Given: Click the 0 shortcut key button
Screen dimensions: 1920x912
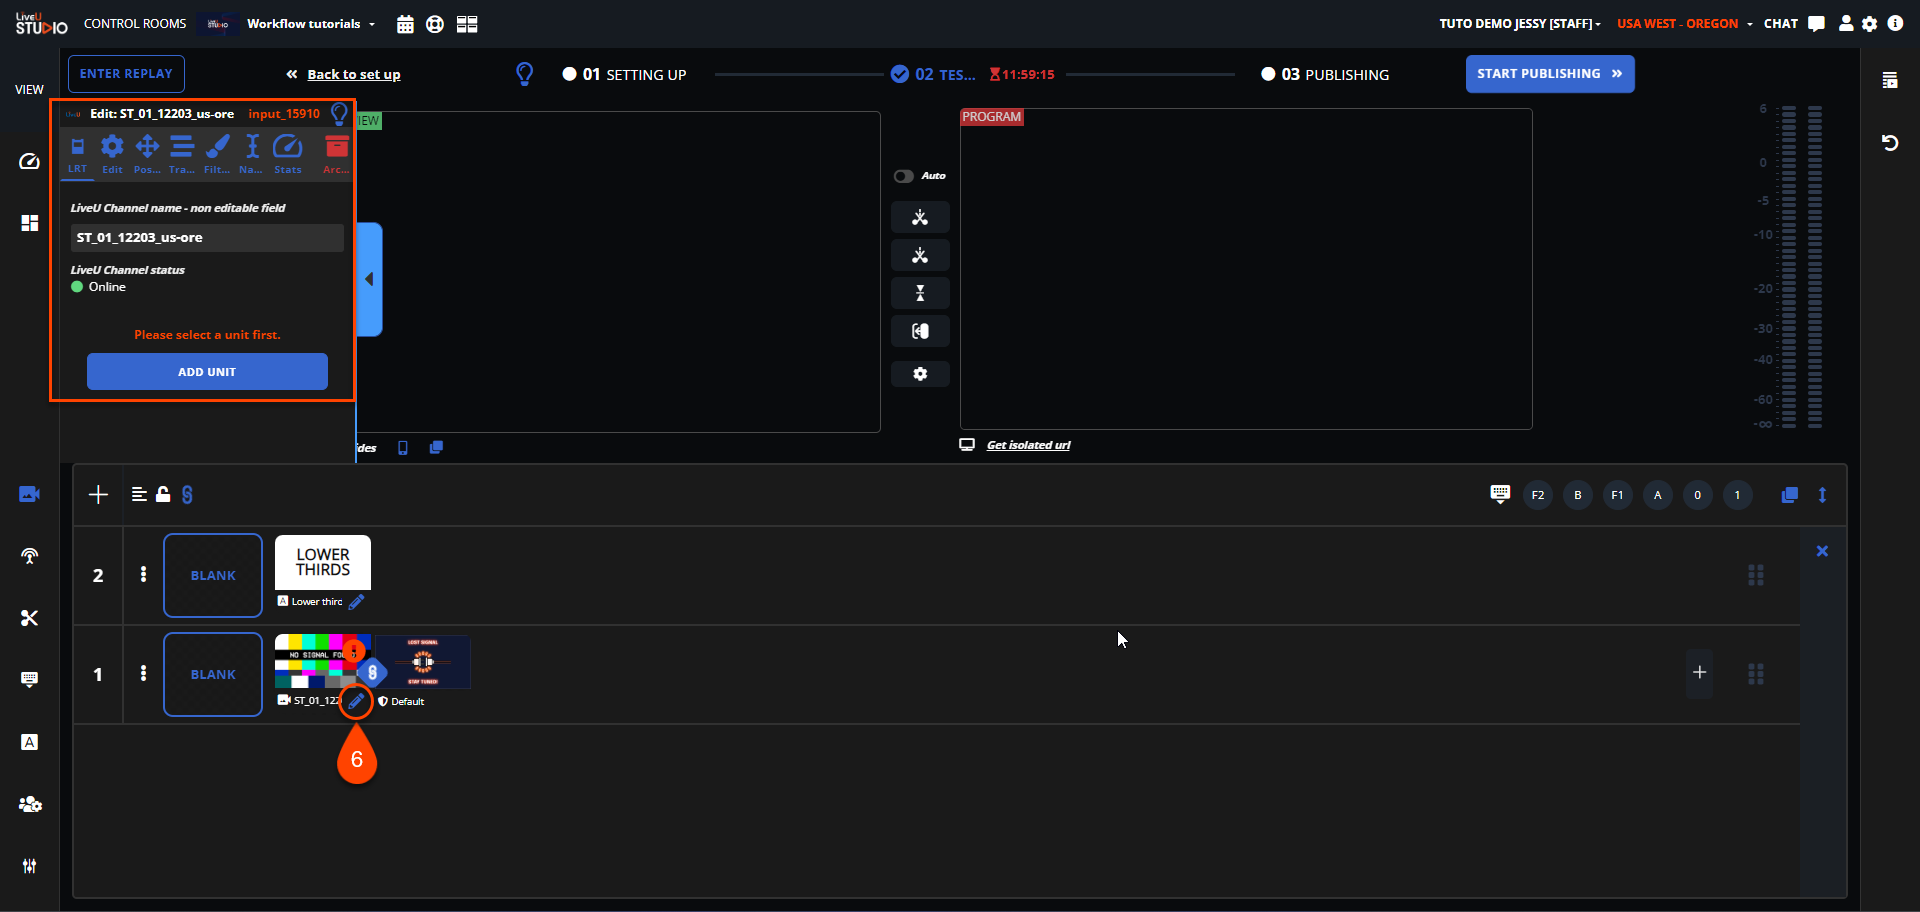Looking at the screenshot, I should [x=1697, y=495].
